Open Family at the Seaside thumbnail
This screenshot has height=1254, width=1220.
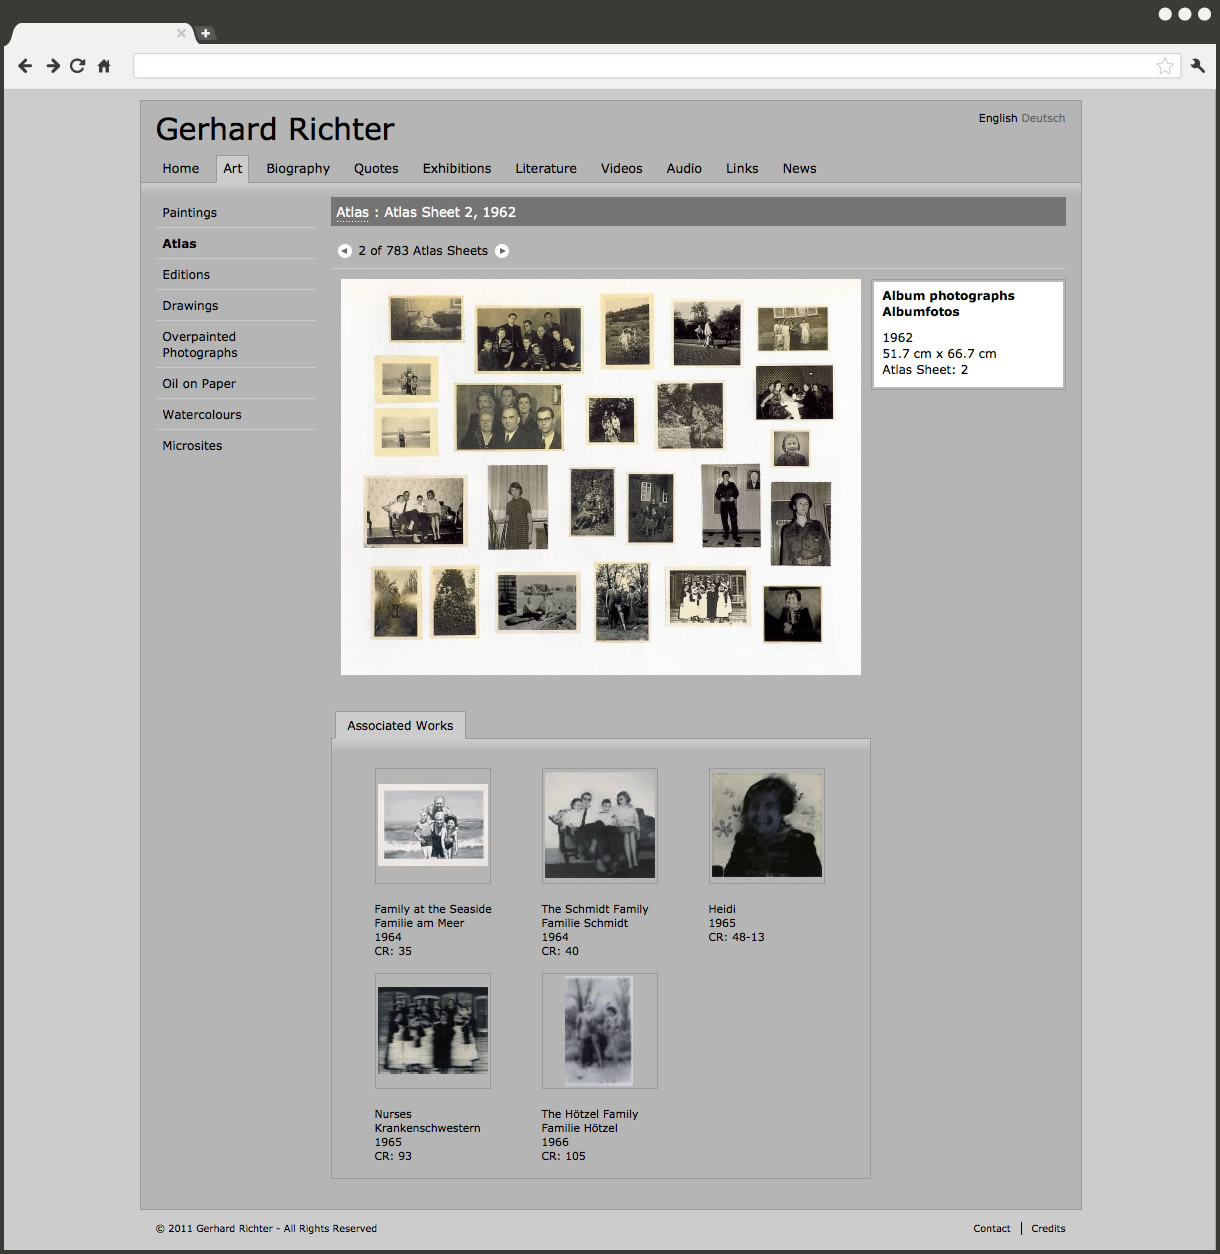pyautogui.click(x=433, y=825)
